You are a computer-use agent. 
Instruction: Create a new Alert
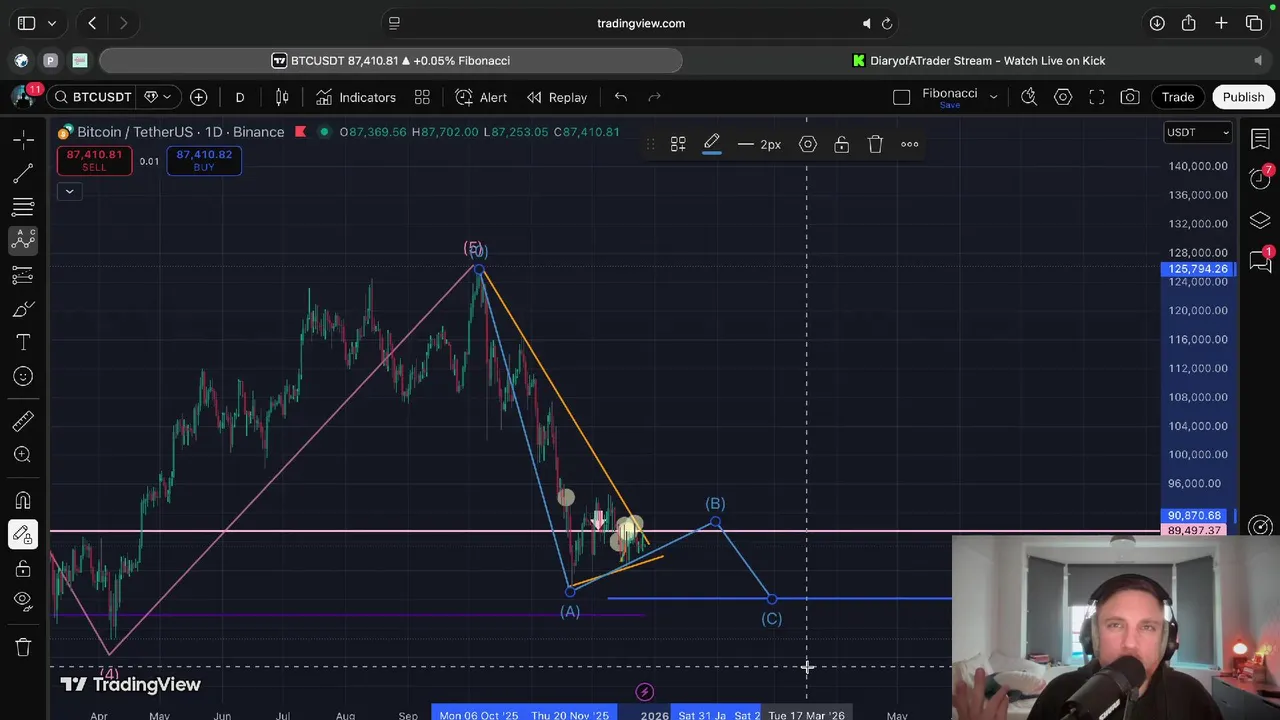[x=481, y=97]
